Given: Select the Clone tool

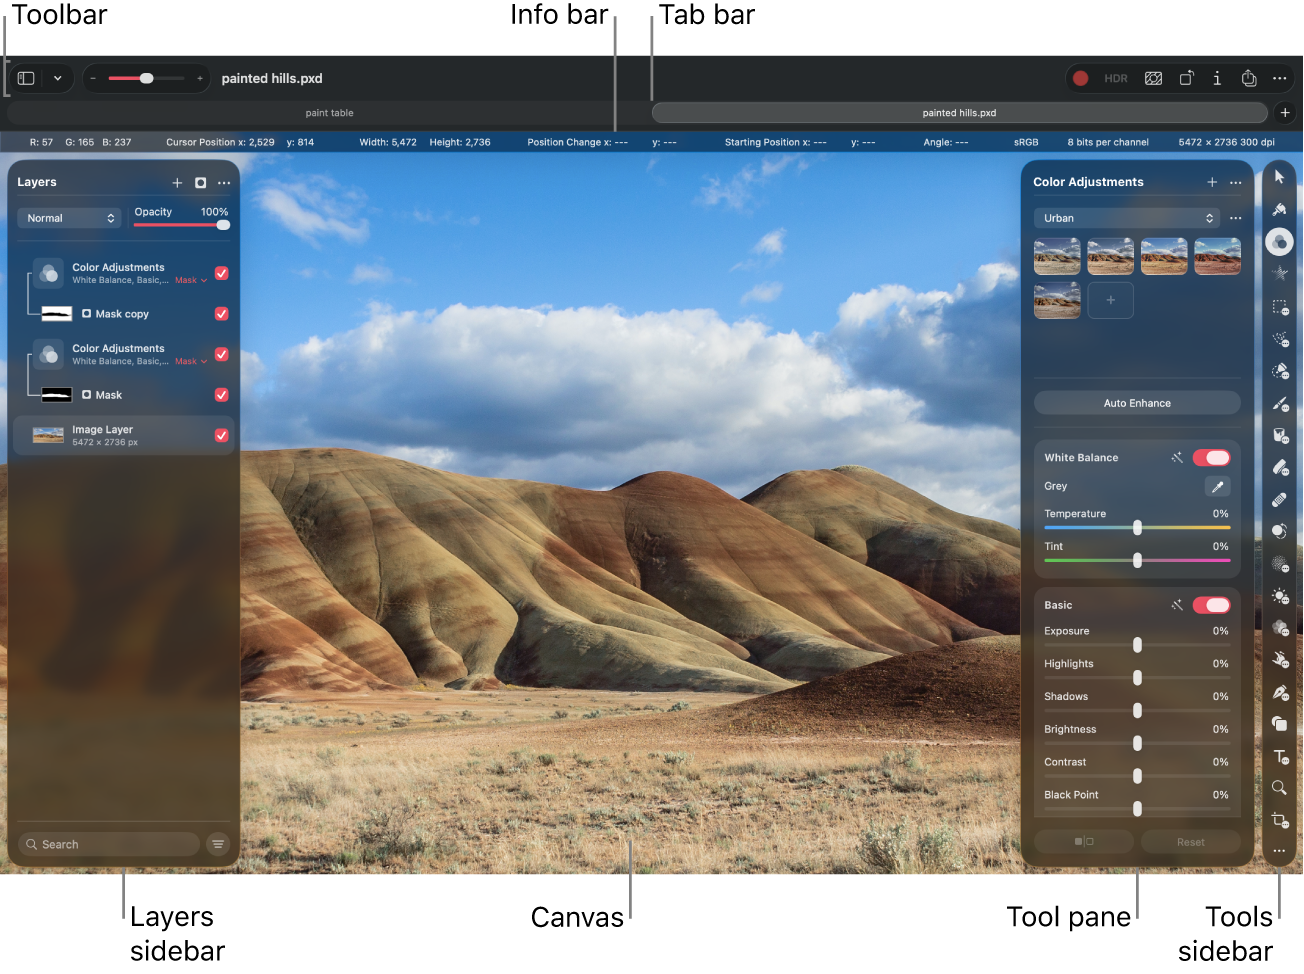Looking at the screenshot, I should [x=1279, y=532].
